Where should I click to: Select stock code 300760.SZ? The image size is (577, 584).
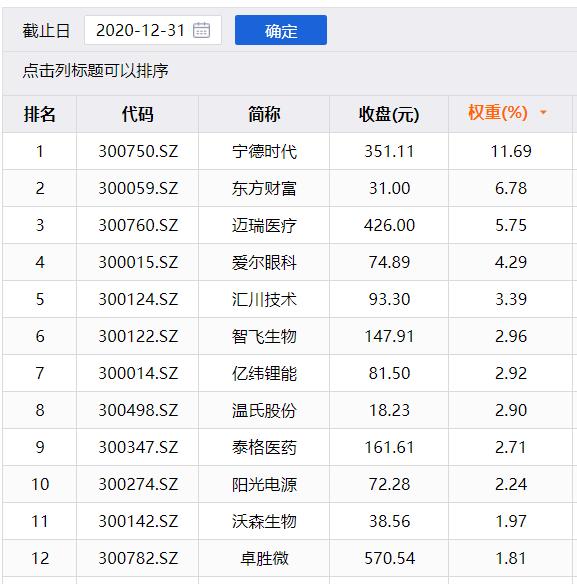click(x=138, y=225)
